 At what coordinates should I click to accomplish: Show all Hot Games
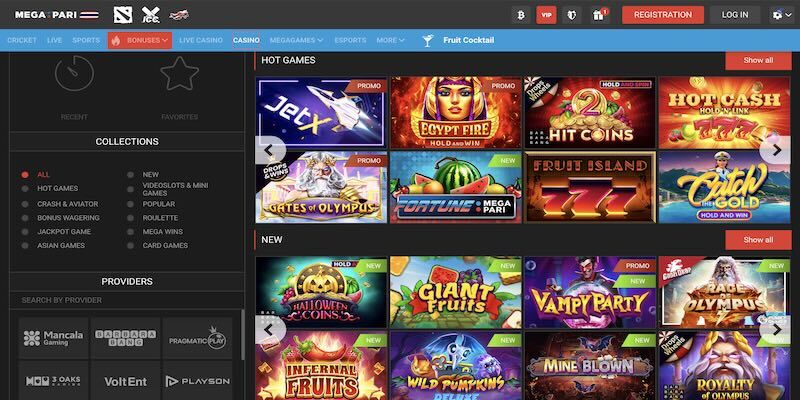pos(758,60)
